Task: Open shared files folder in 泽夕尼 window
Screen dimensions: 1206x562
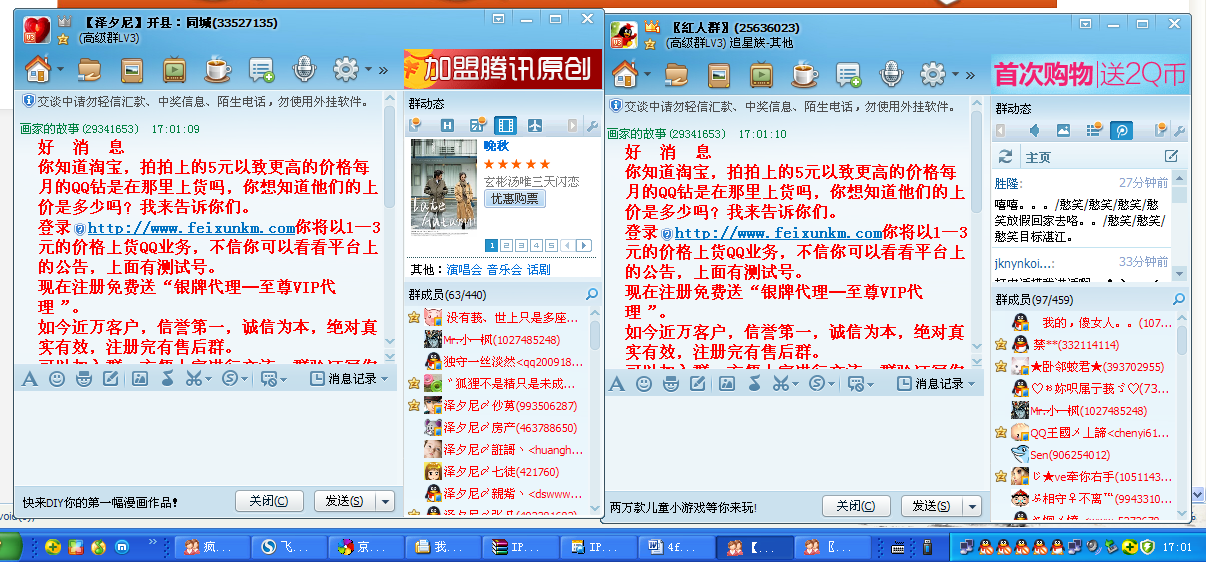Action: tap(90, 70)
